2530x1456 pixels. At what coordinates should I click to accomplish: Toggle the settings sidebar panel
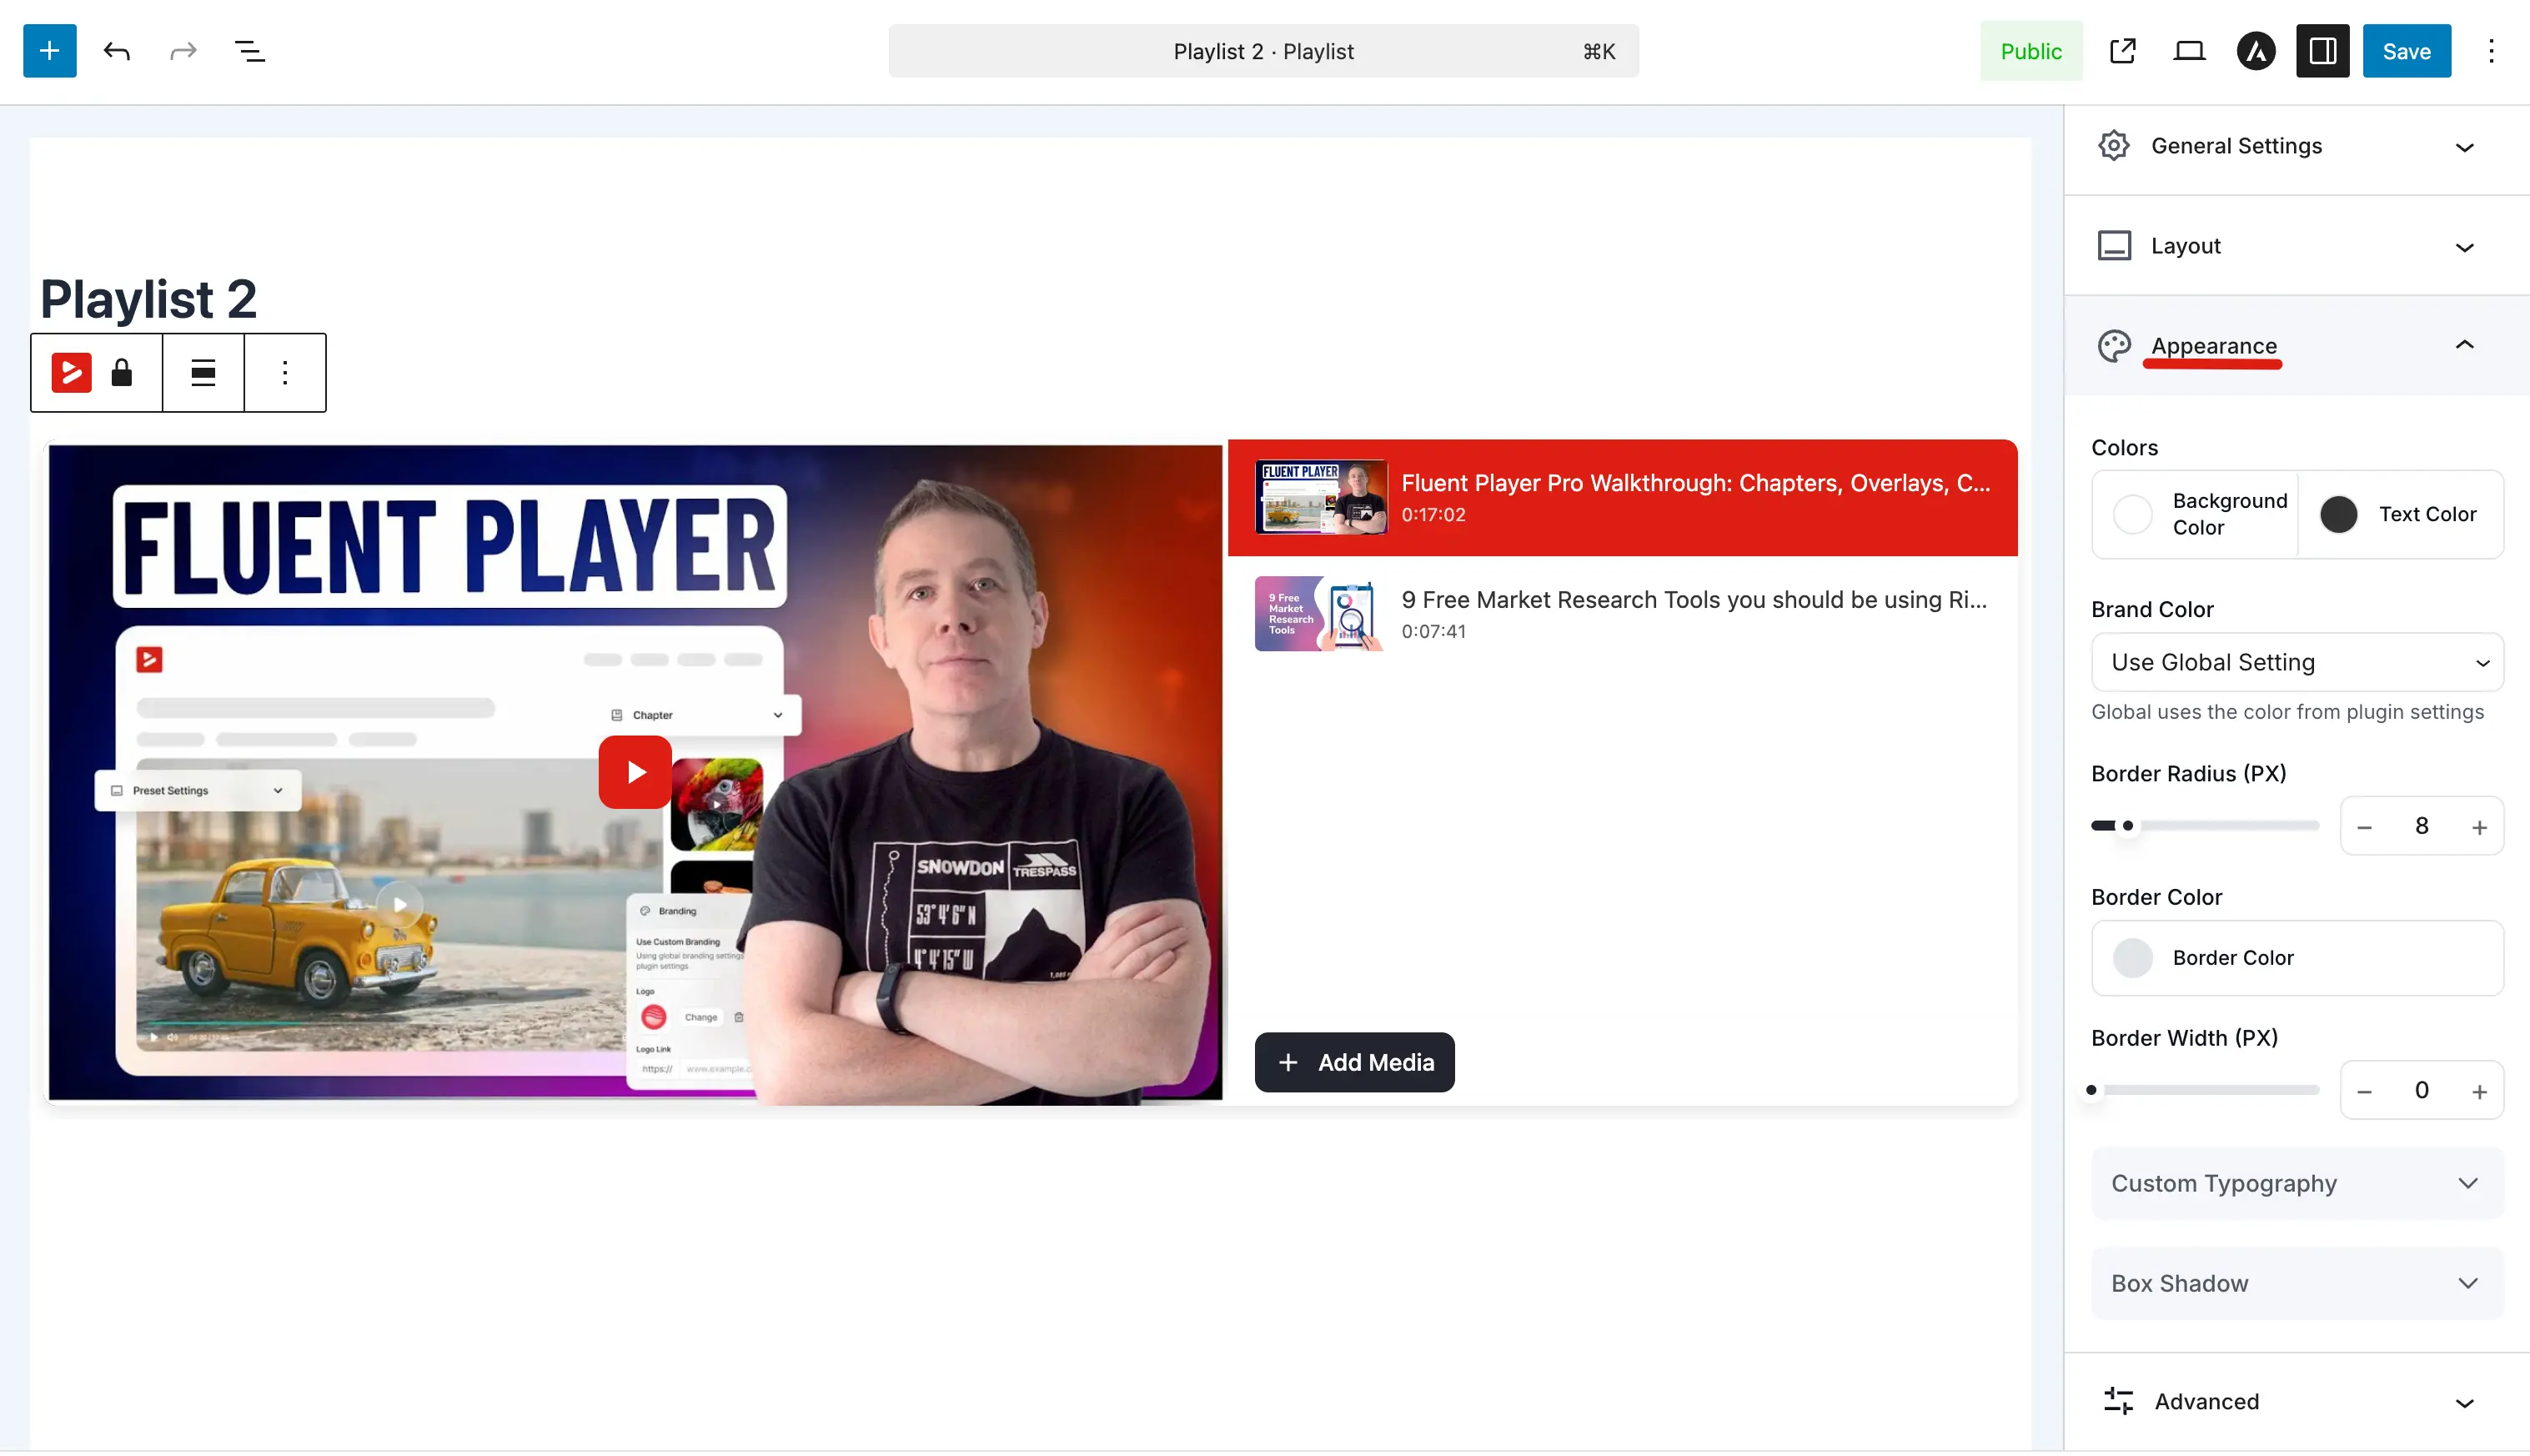coord(2322,51)
